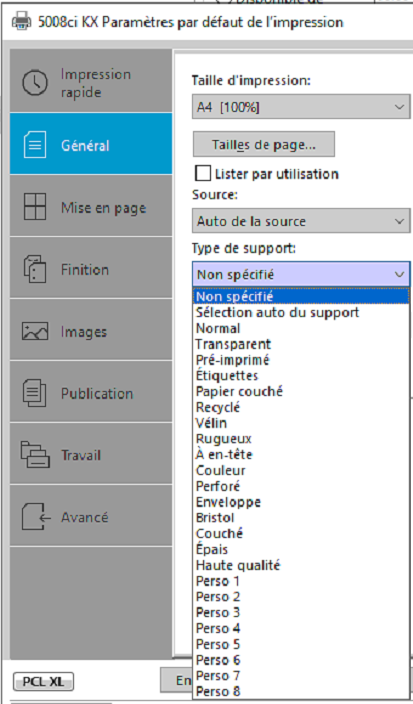Choose Sélection auto du support option
The height and width of the screenshot is (704, 413).
(x=277, y=312)
